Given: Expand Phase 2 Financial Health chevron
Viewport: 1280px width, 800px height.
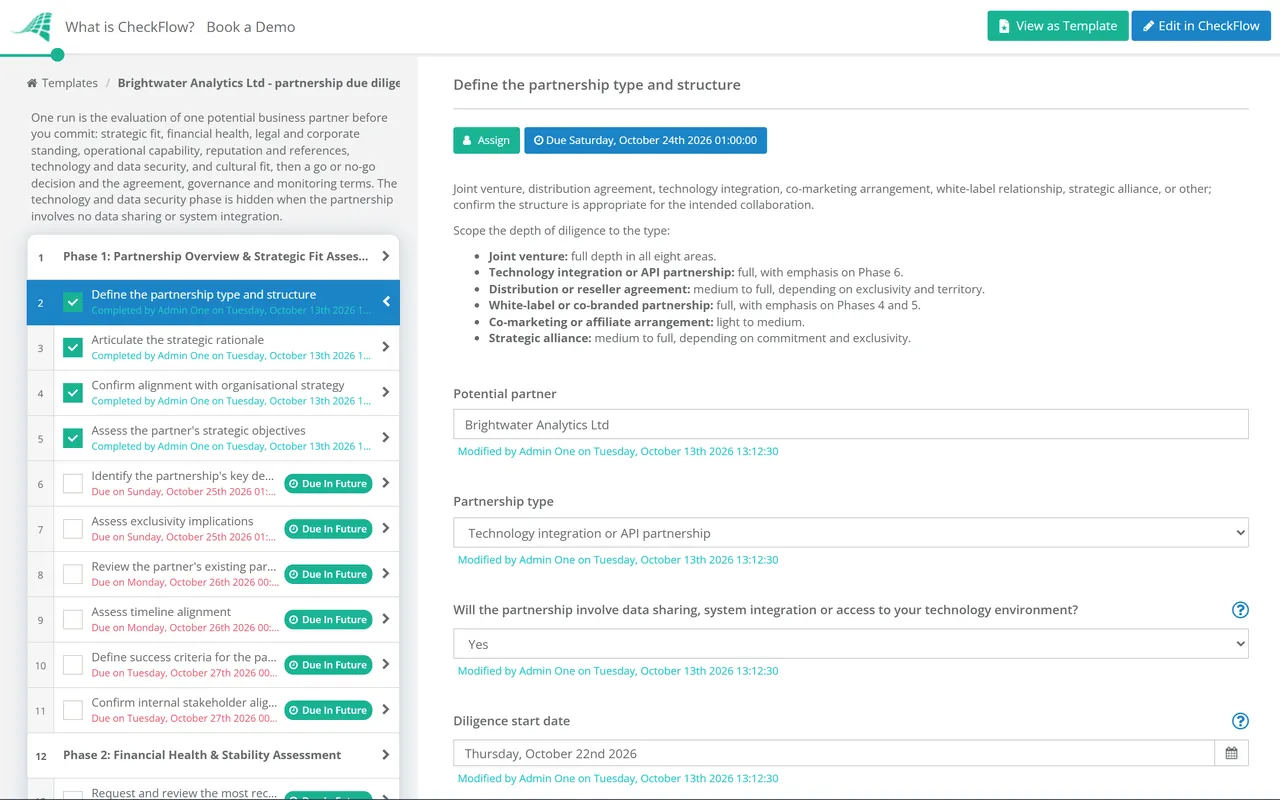Looking at the screenshot, I should (x=386, y=755).
